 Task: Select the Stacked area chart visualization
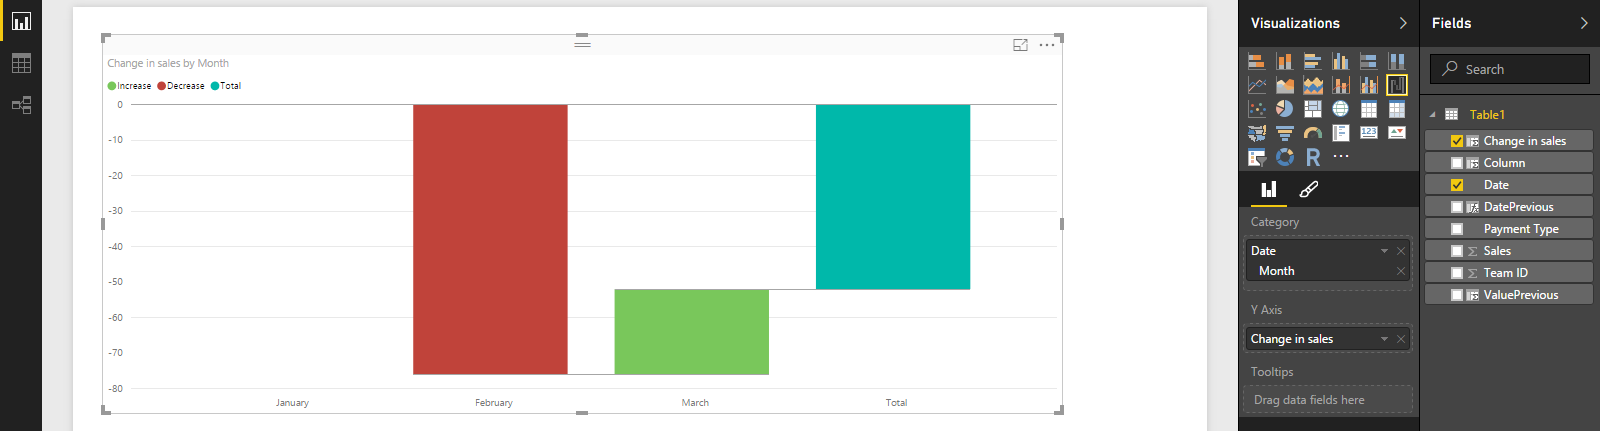tap(1313, 85)
